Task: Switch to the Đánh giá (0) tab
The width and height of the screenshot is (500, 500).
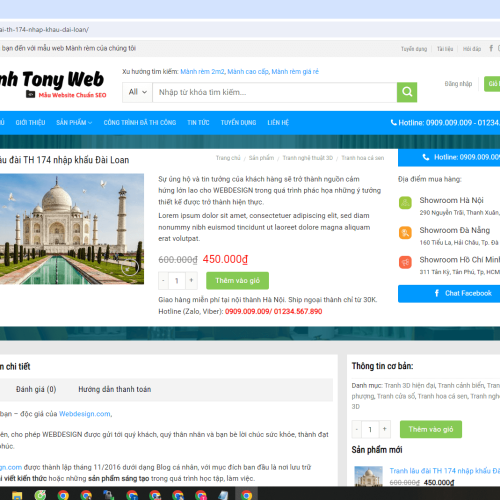Action: 36,389
